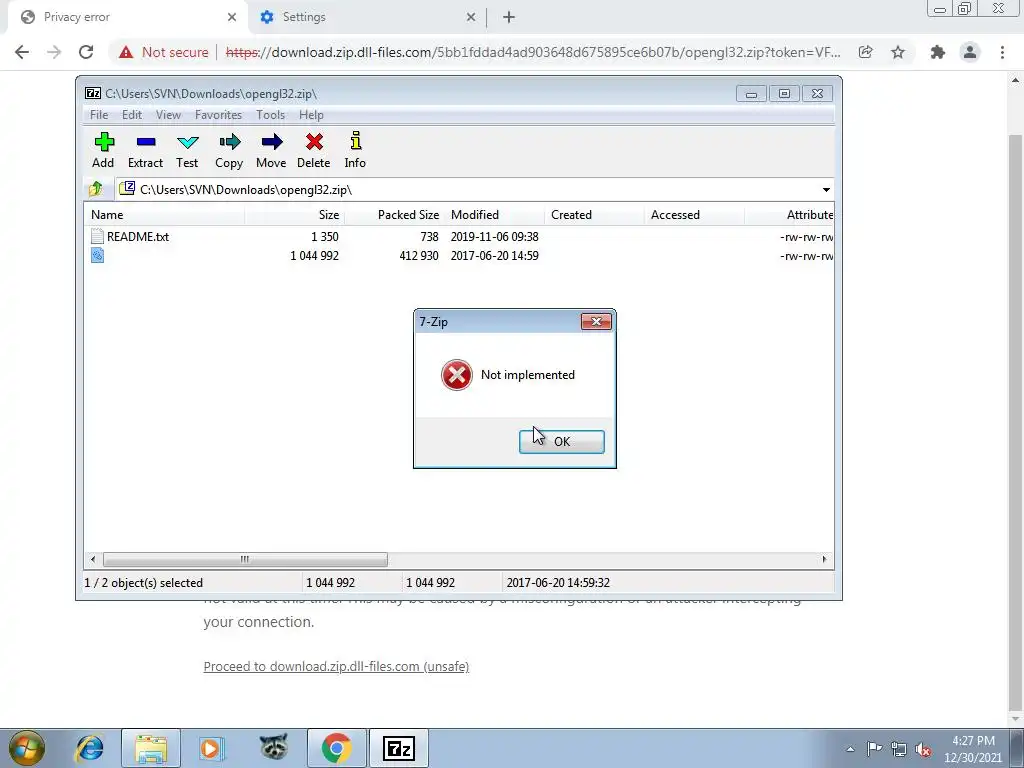
Task: Click the Move toolbar icon
Action: pos(272,142)
